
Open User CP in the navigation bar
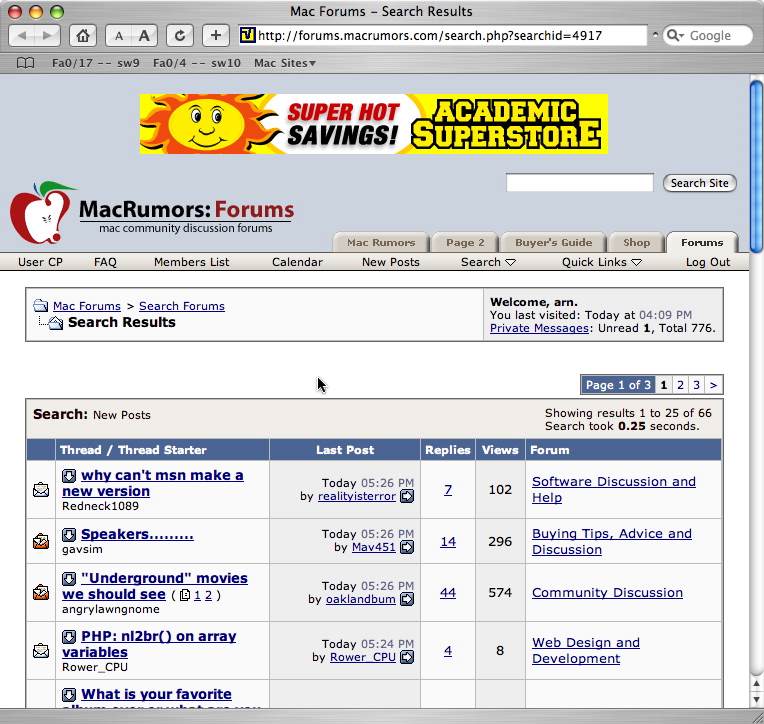click(40, 262)
